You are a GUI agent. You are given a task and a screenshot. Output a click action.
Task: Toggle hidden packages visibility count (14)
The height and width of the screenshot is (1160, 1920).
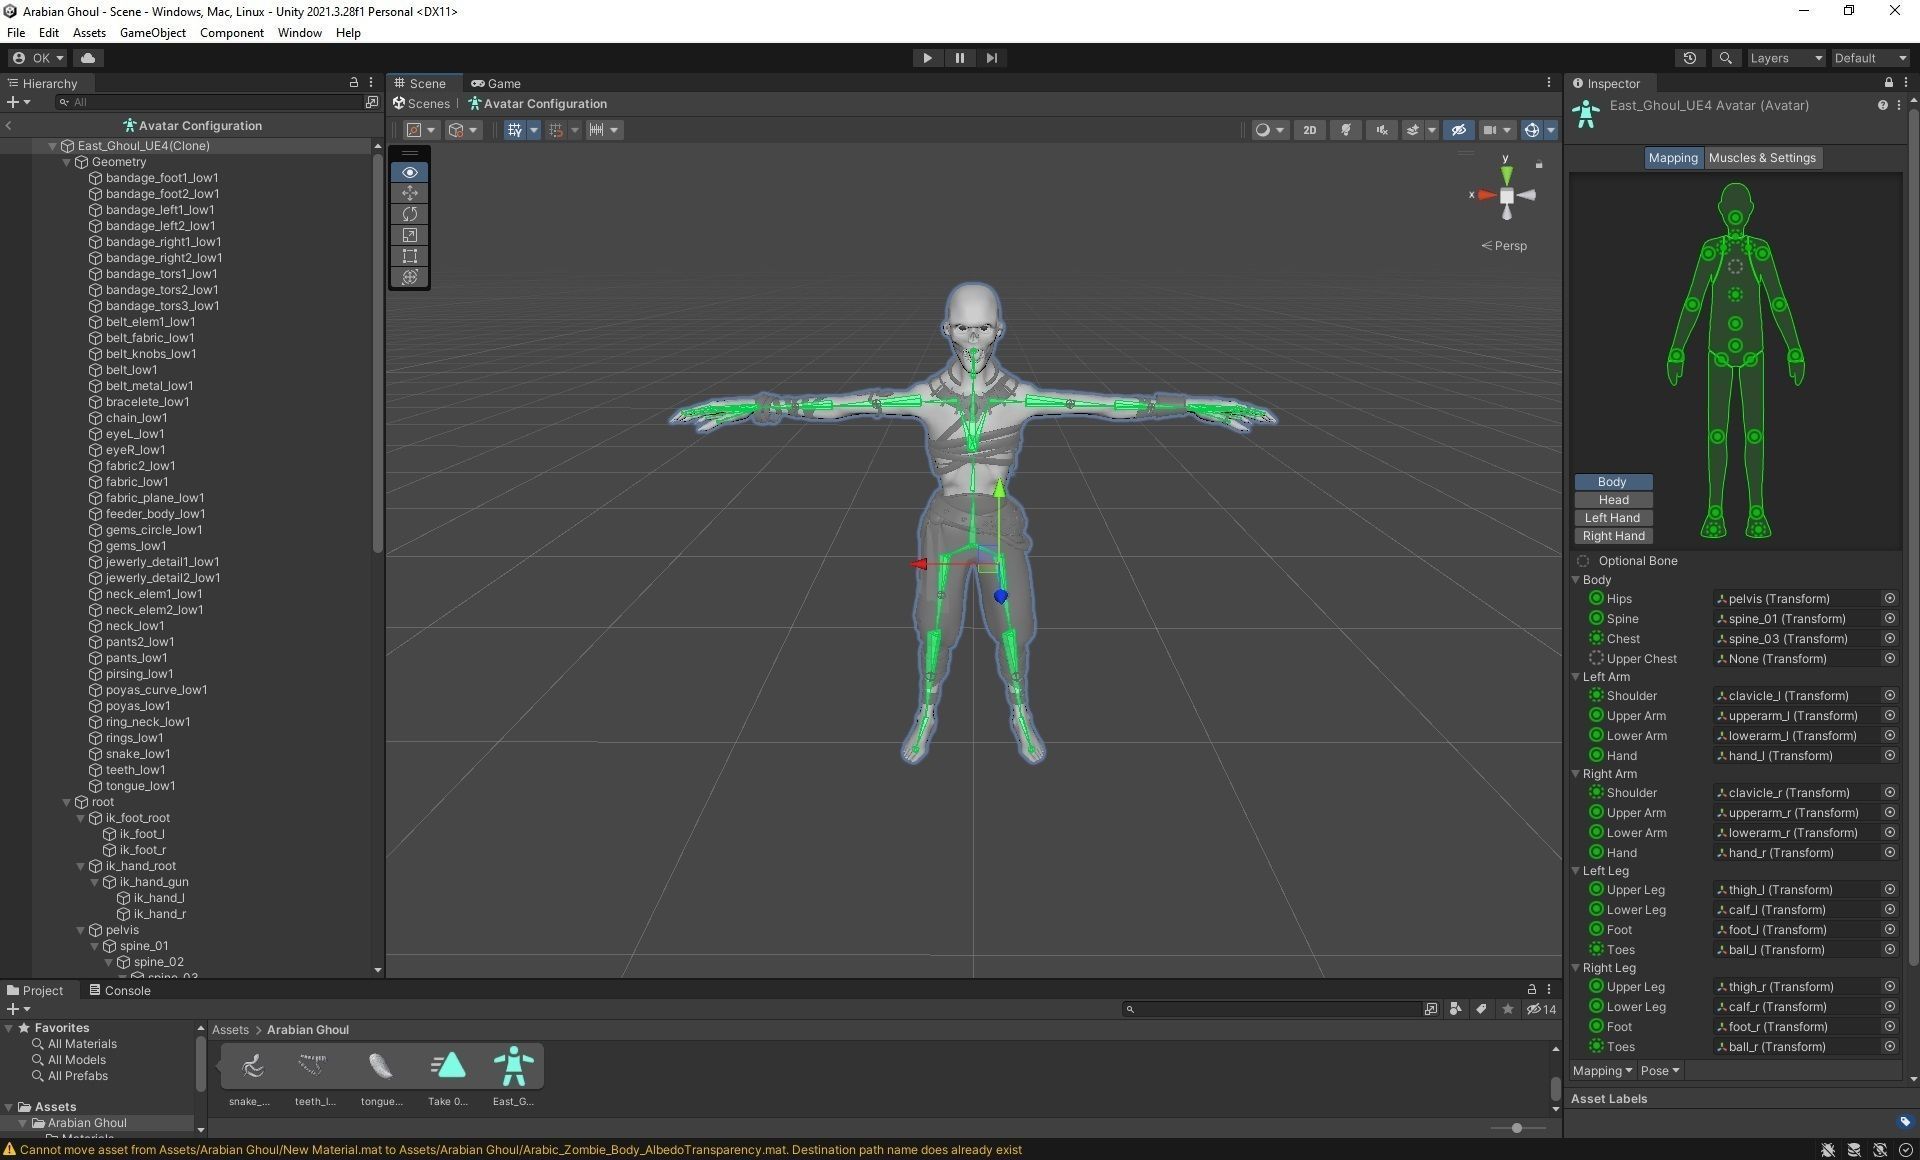(x=1541, y=1009)
